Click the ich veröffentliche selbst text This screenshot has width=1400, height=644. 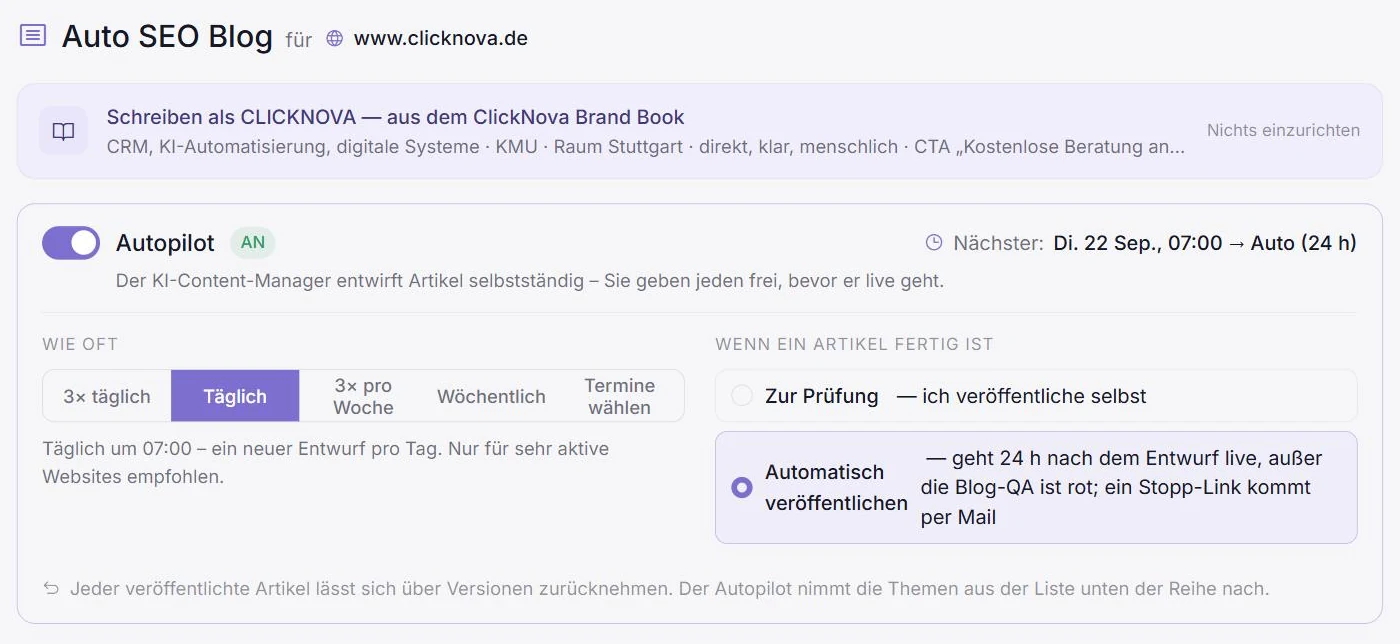tap(1021, 396)
